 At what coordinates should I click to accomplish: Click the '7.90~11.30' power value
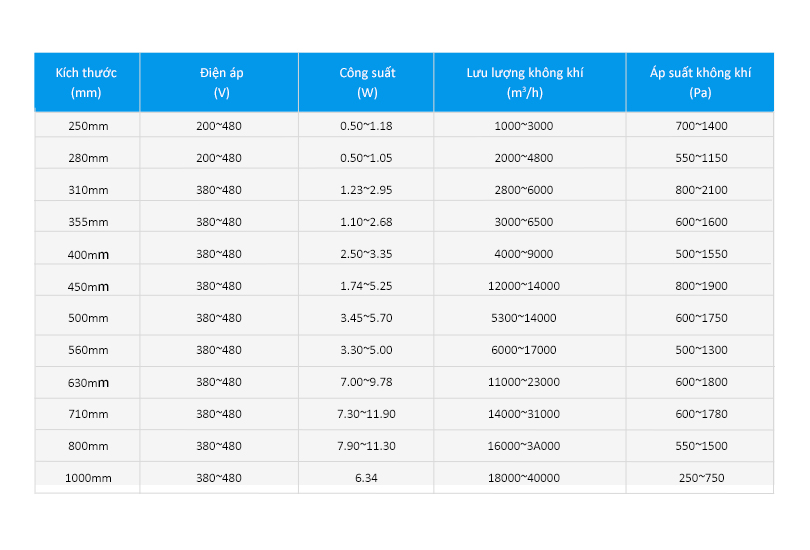click(366, 446)
